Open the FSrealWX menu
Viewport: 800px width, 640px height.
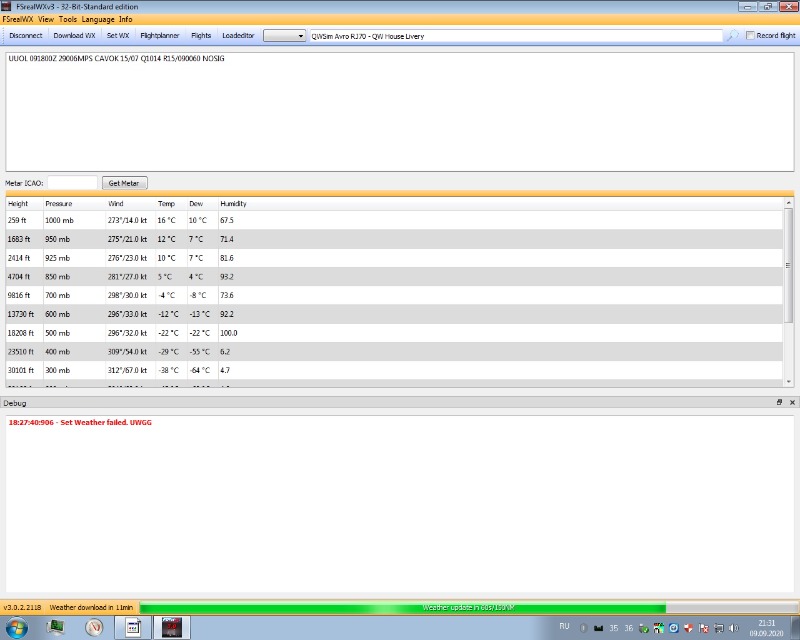18,19
